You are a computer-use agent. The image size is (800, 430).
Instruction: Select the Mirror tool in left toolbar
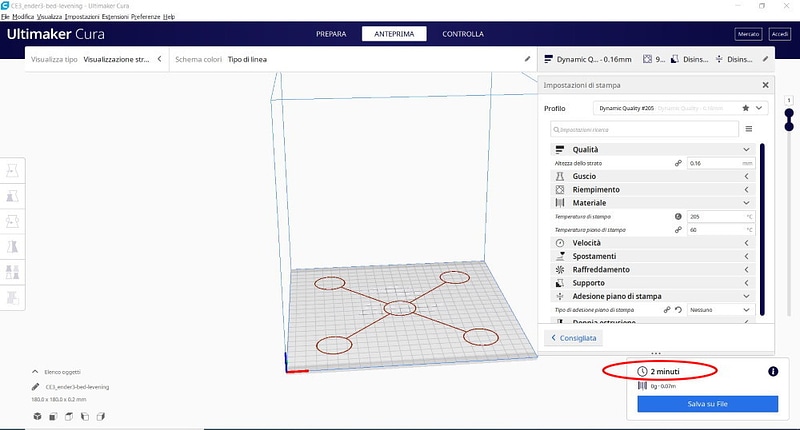pyautogui.click(x=12, y=246)
